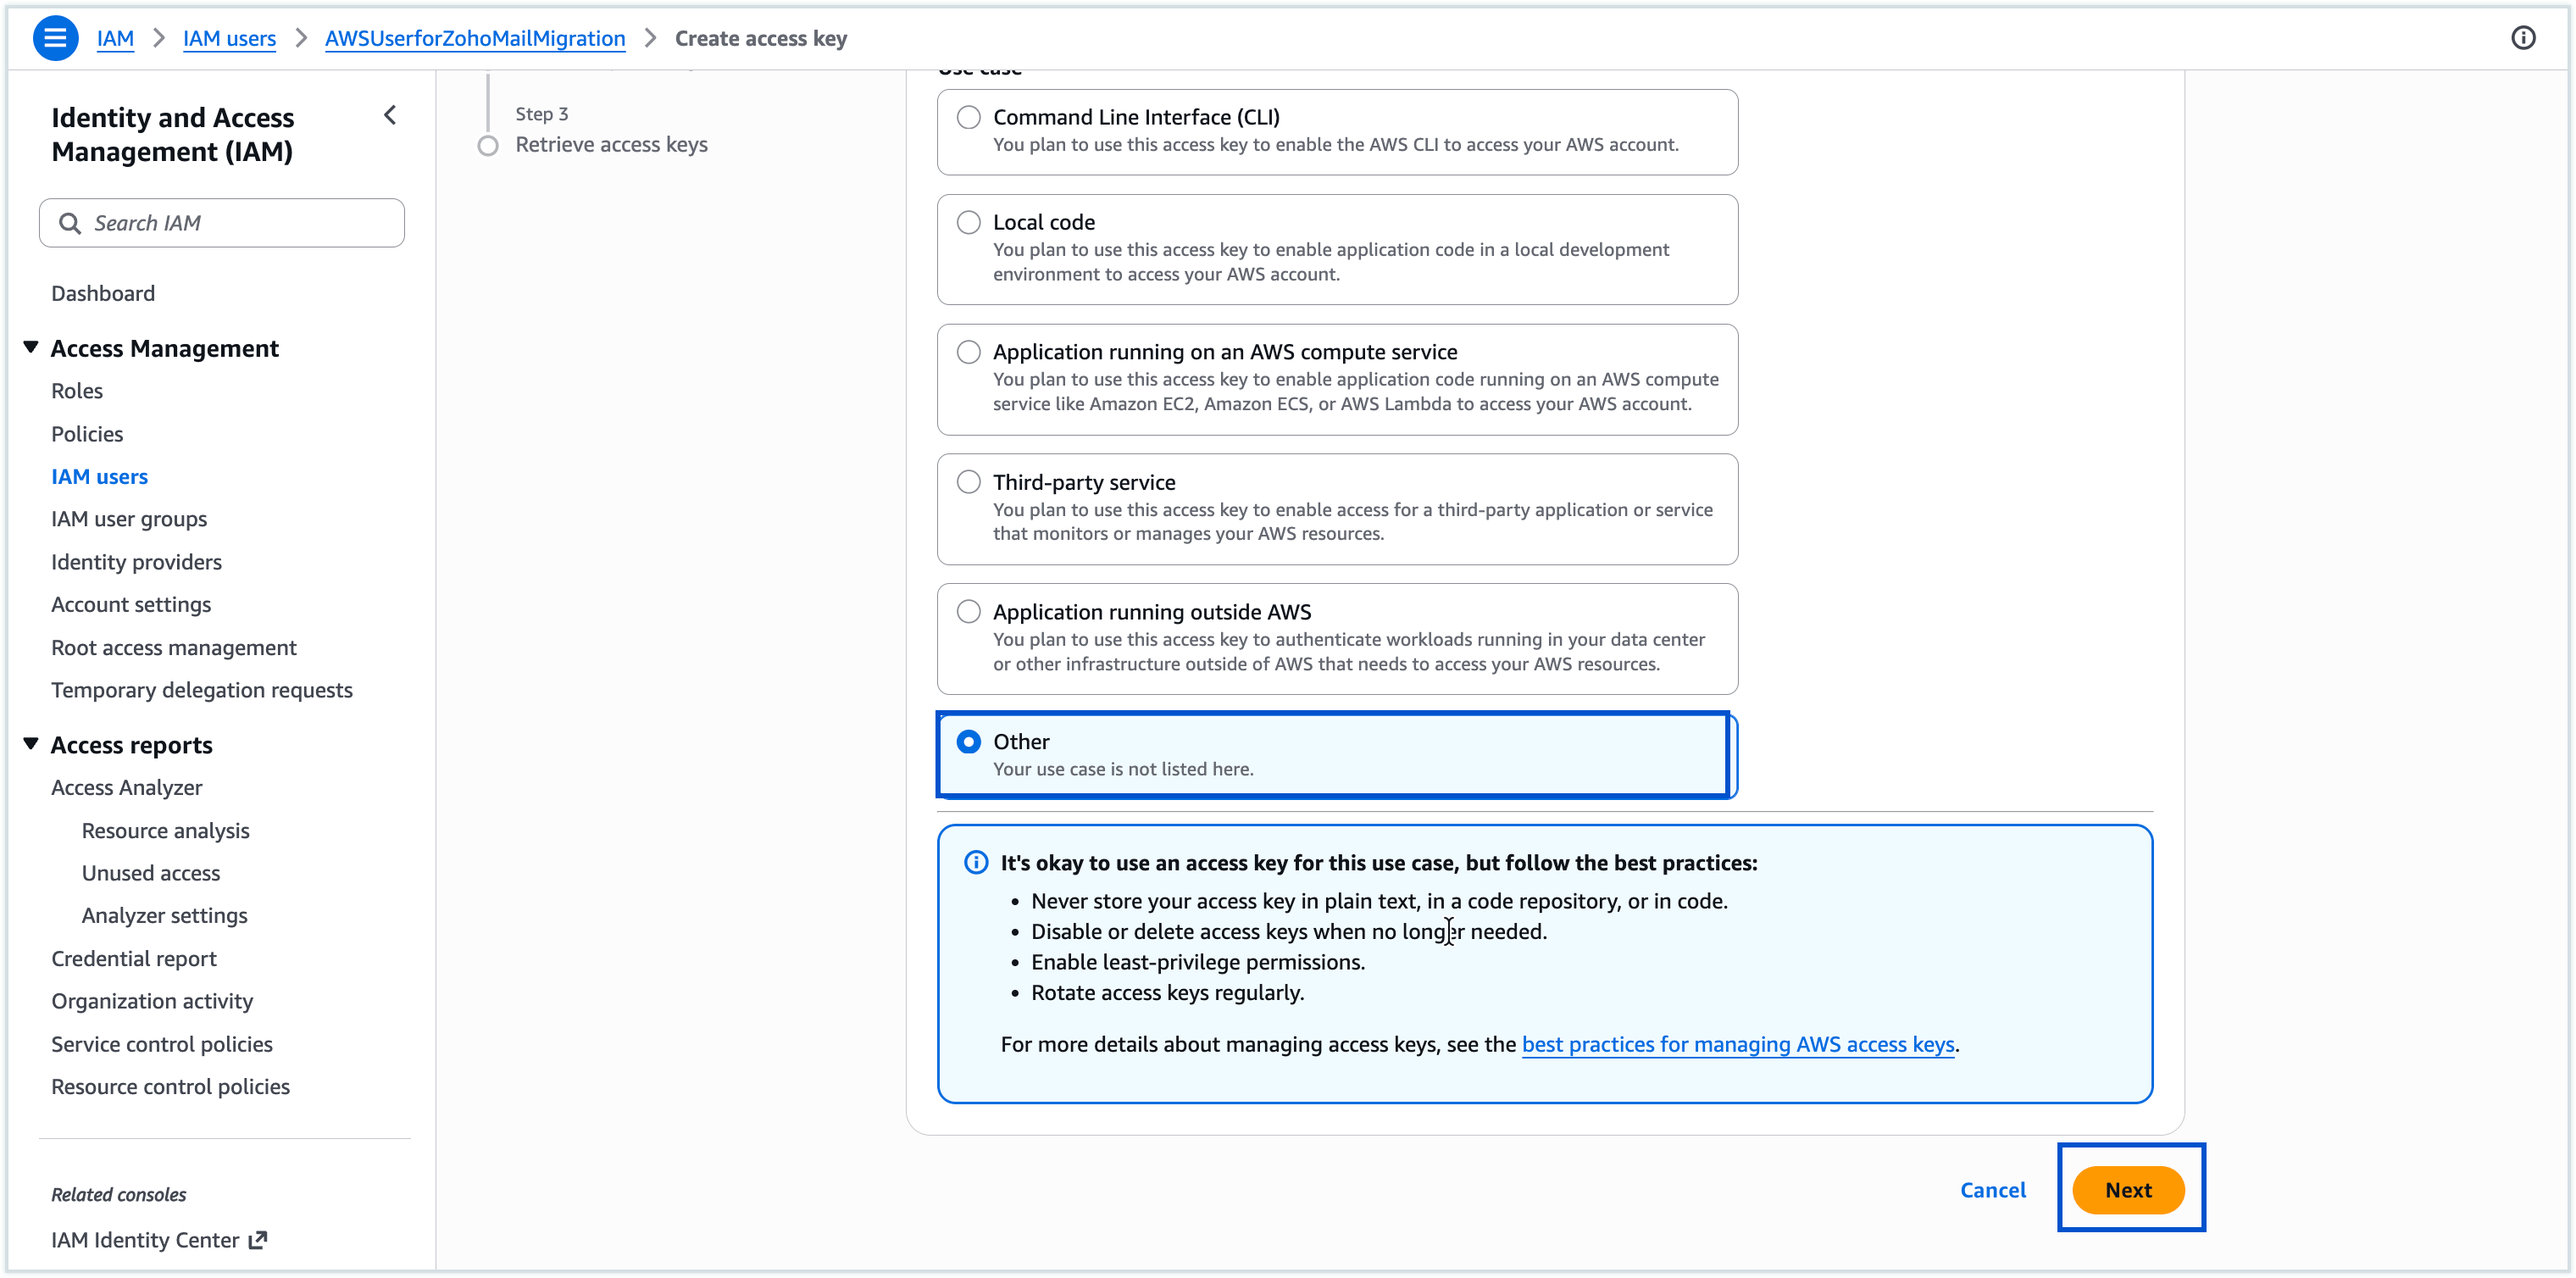Collapse the IAM sidebar with the chevron
Screen dimensions: 2576x1278
(x=390, y=116)
